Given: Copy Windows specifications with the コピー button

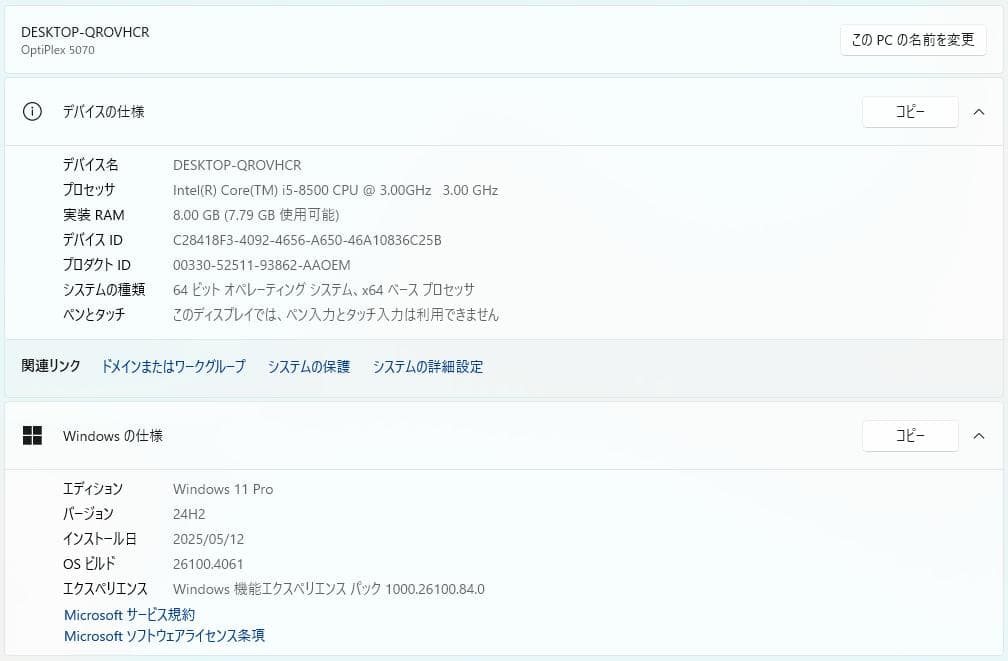Looking at the screenshot, I should point(909,435).
